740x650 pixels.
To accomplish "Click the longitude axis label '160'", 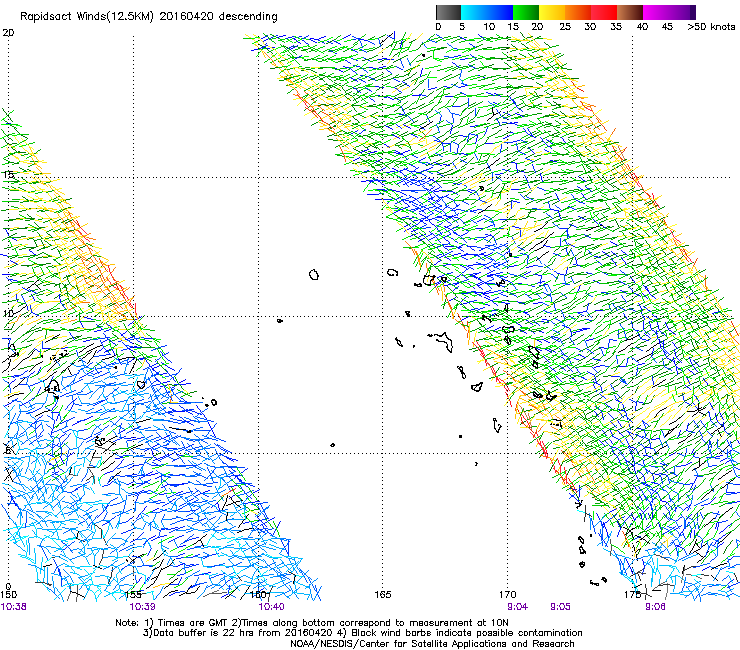I will [259, 595].
